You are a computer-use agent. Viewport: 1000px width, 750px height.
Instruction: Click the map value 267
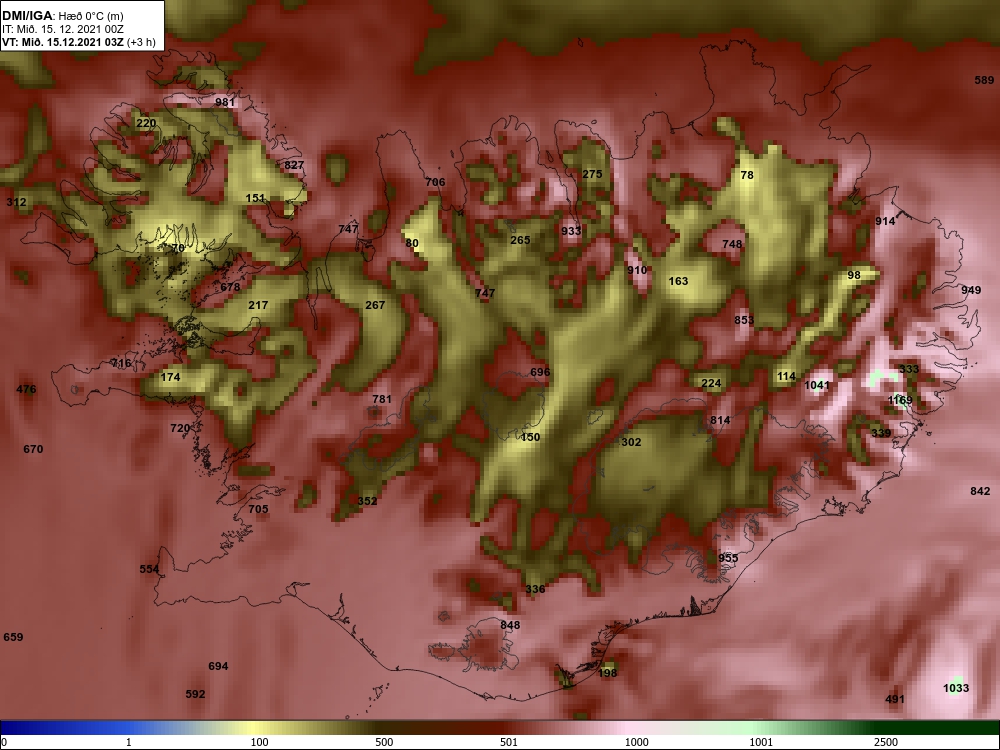click(375, 305)
